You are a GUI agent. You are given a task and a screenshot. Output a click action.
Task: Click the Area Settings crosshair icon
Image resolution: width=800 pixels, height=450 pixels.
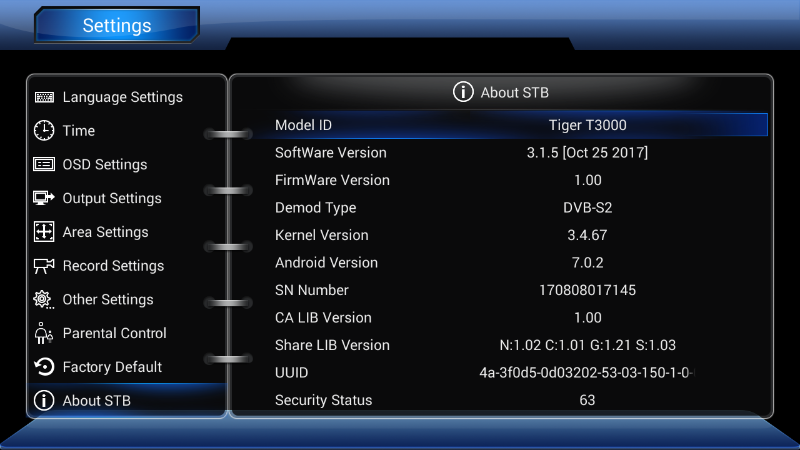click(44, 232)
